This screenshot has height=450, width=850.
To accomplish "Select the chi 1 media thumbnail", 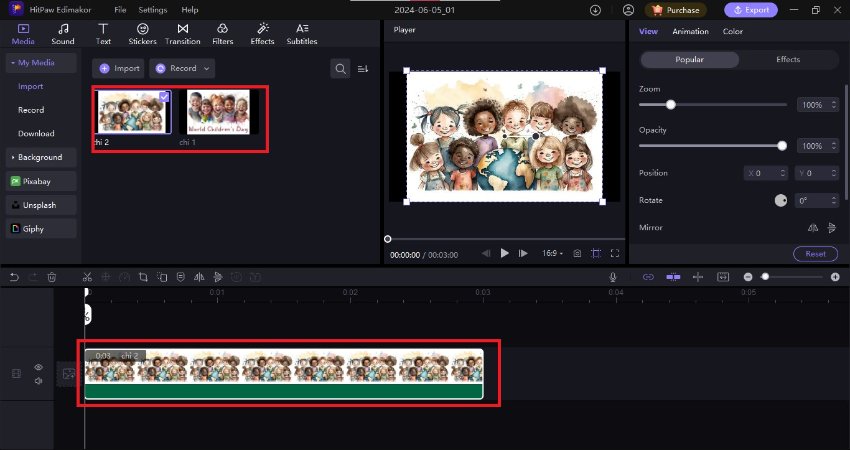I will coord(218,112).
